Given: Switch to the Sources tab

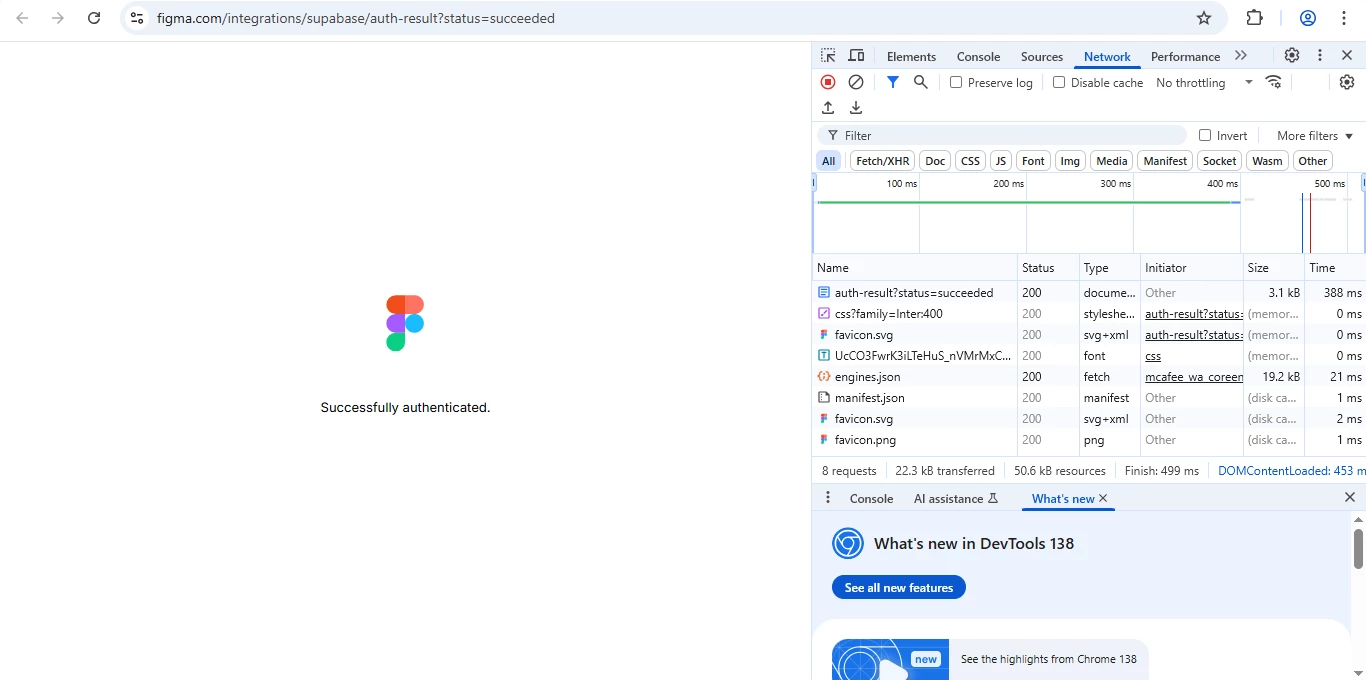Looking at the screenshot, I should 1042,57.
